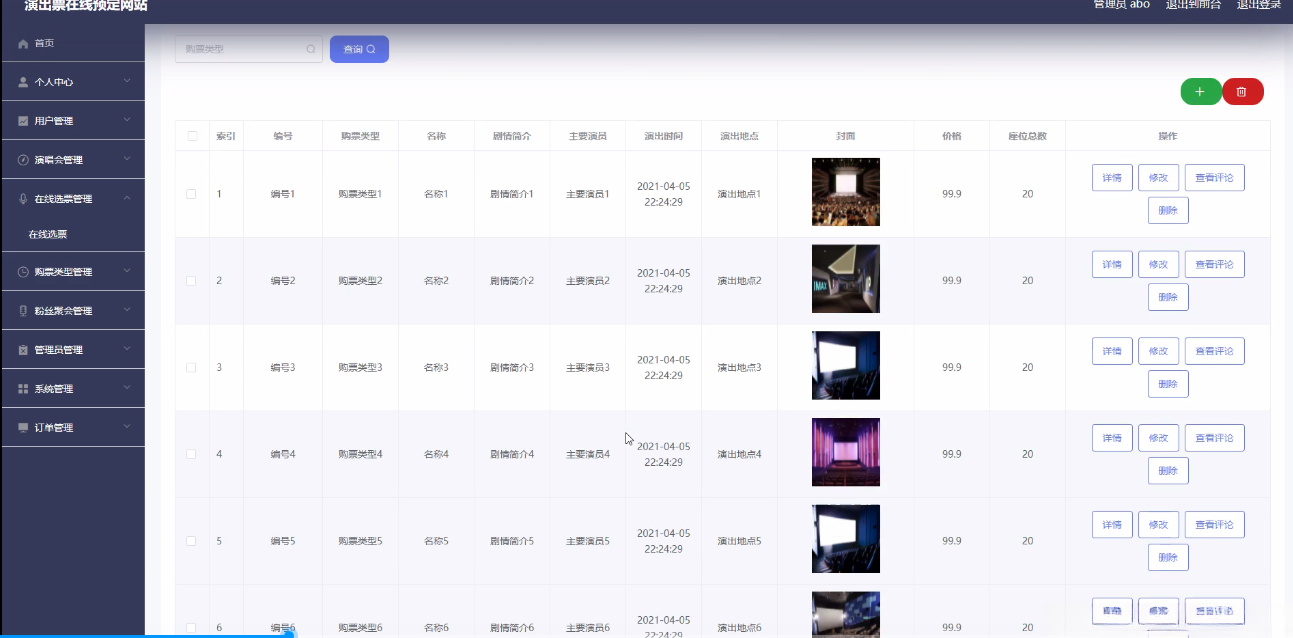
Task: Open the 首页 menu item
Action: (72, 44)
